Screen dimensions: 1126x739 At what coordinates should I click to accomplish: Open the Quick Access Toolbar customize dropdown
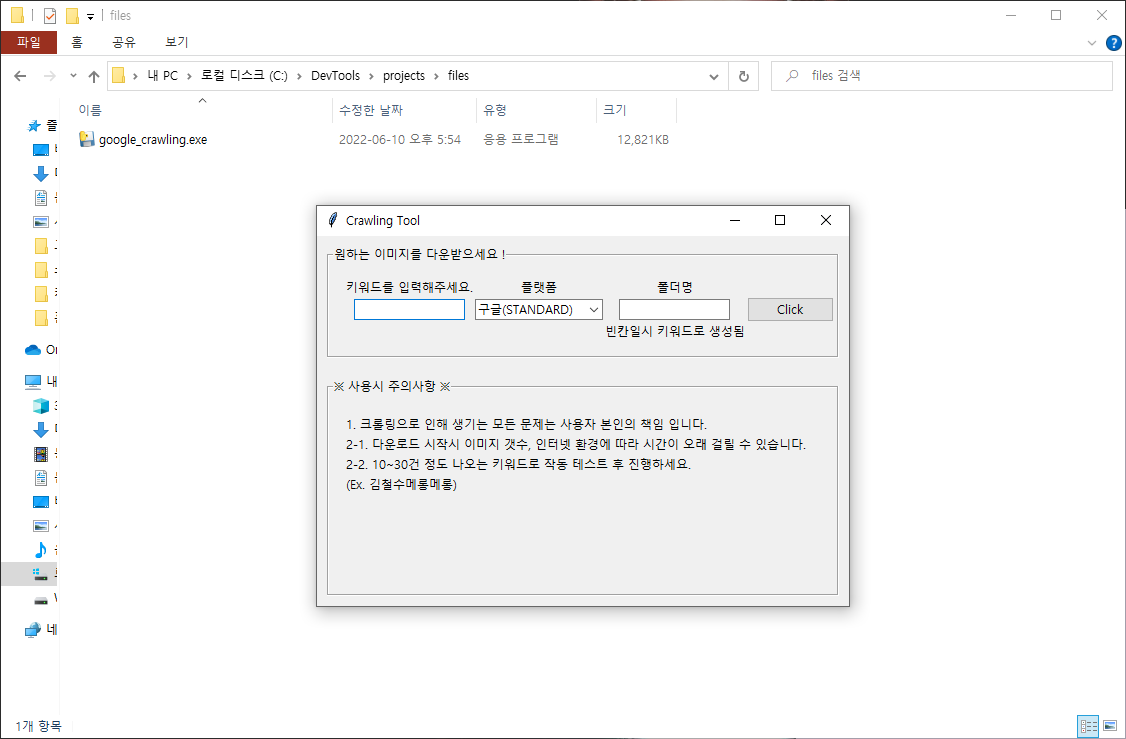(90, 16)
